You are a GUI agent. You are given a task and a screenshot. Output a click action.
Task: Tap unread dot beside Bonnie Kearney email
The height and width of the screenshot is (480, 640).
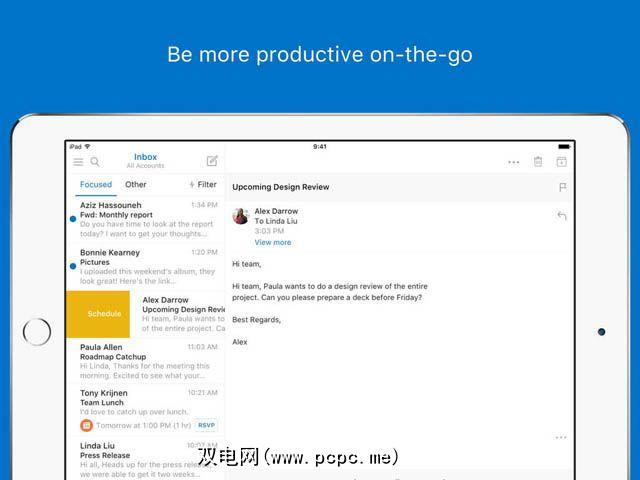tap(73, 266)
